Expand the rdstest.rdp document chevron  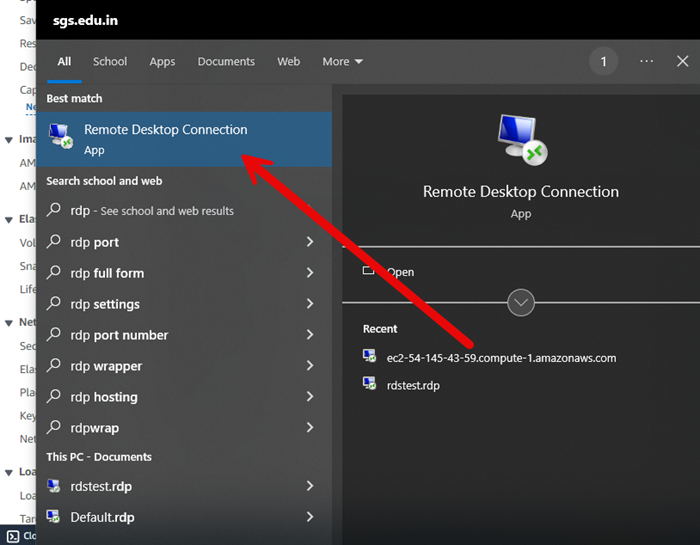pos(310,486)
